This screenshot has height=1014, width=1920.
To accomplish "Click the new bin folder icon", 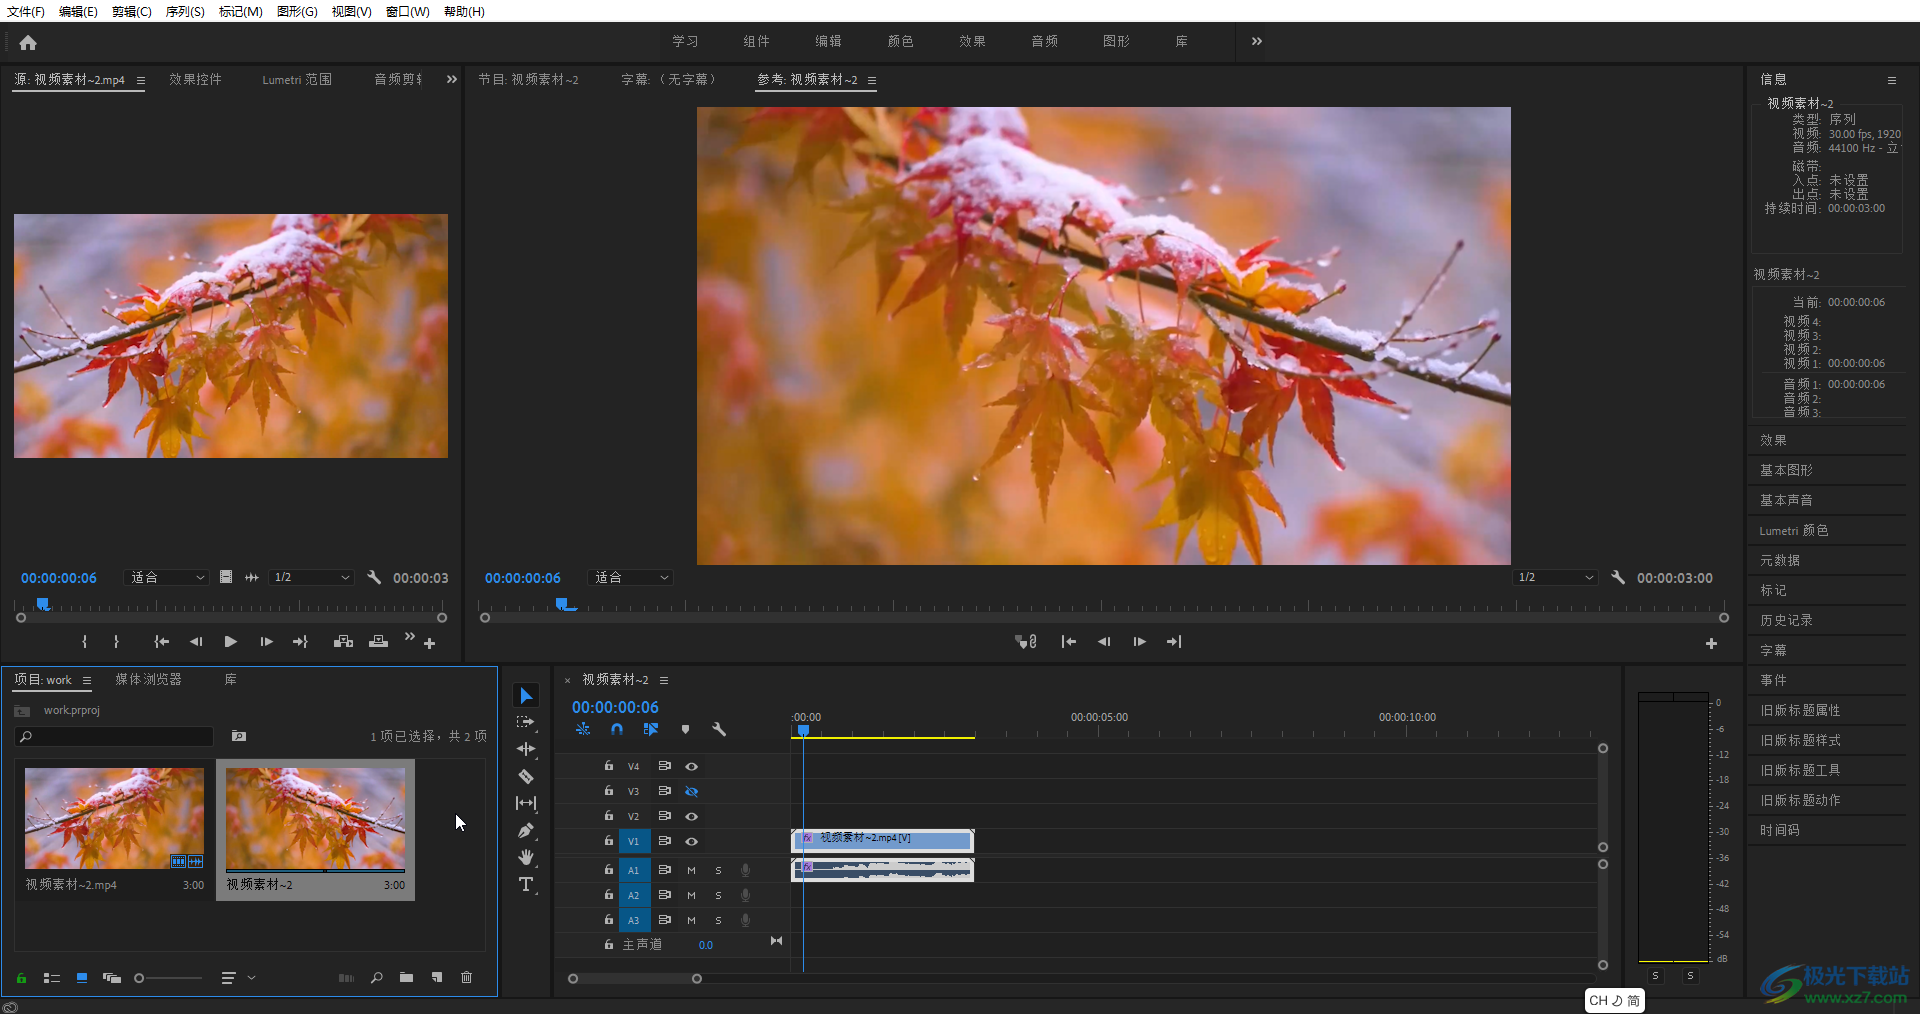I will coord(406,978).
